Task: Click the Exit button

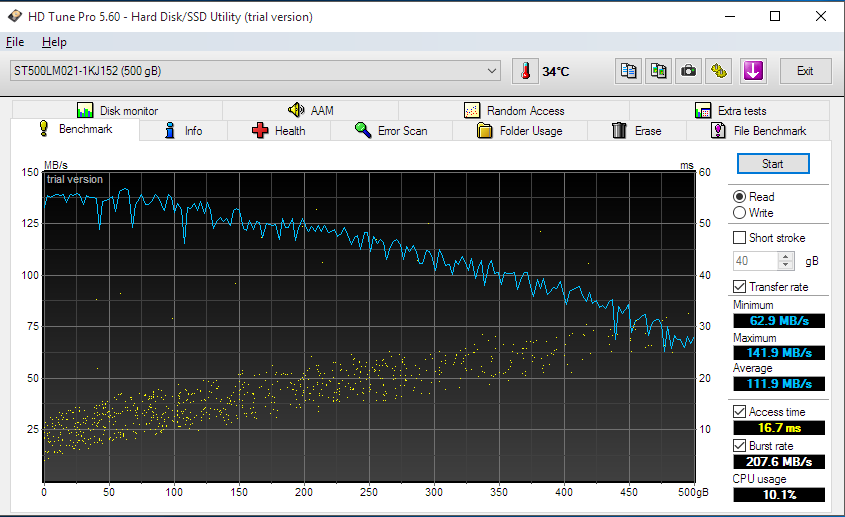Action: [x=805, y=71]
